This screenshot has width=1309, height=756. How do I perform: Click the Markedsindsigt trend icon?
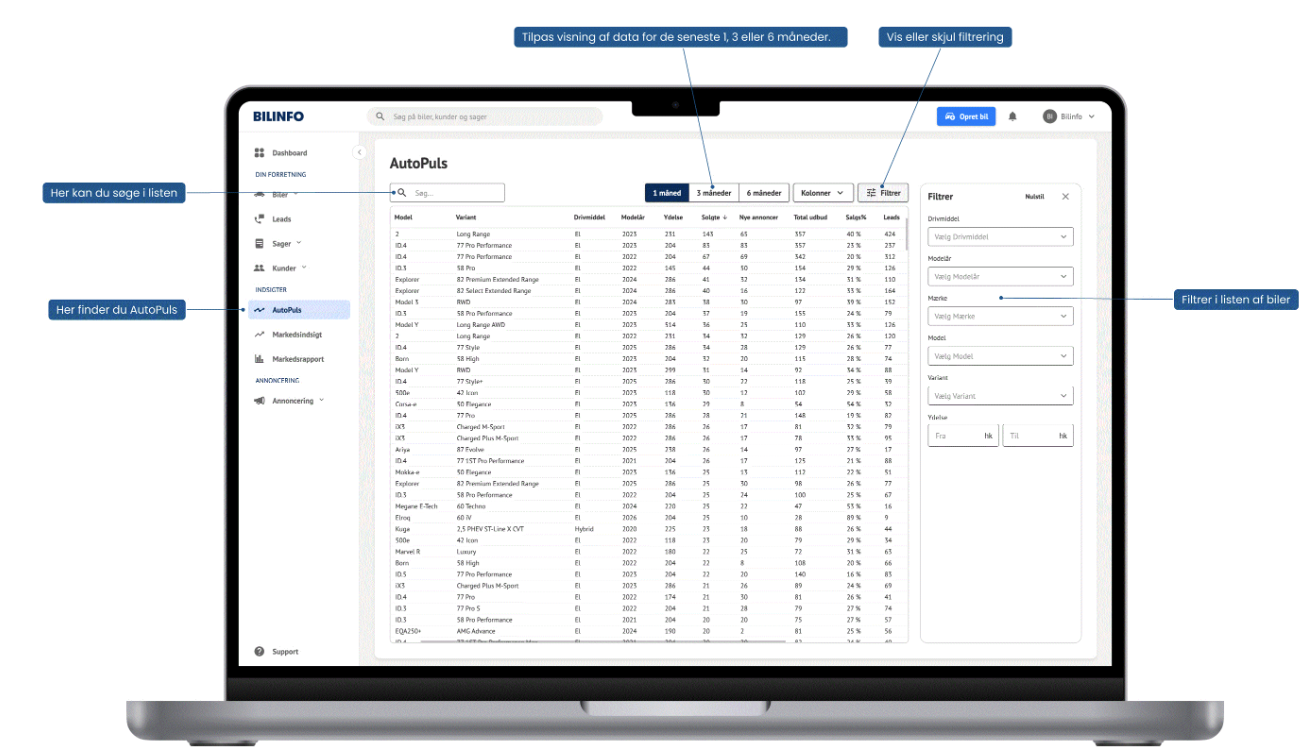[259, 335]
